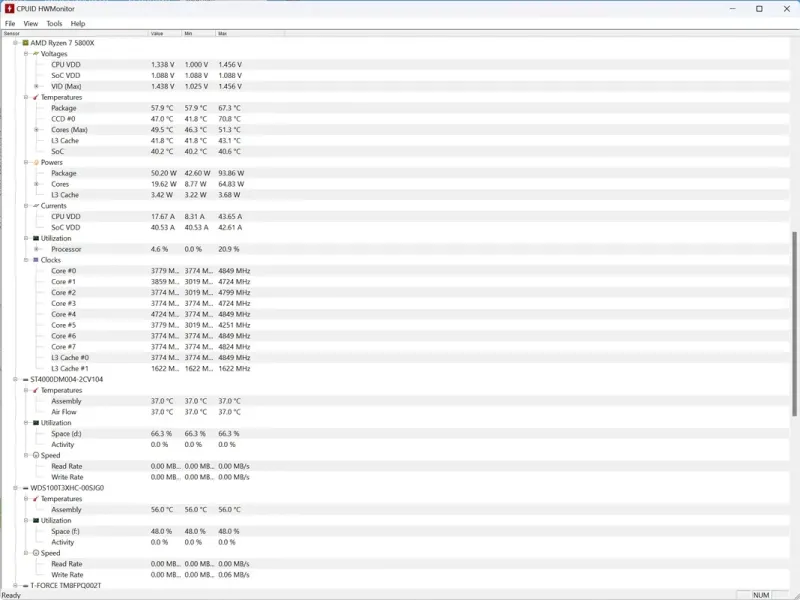Screen dimensions: 800x600
Task: Click the Clocks chip icon
Action: pos(36,260)
